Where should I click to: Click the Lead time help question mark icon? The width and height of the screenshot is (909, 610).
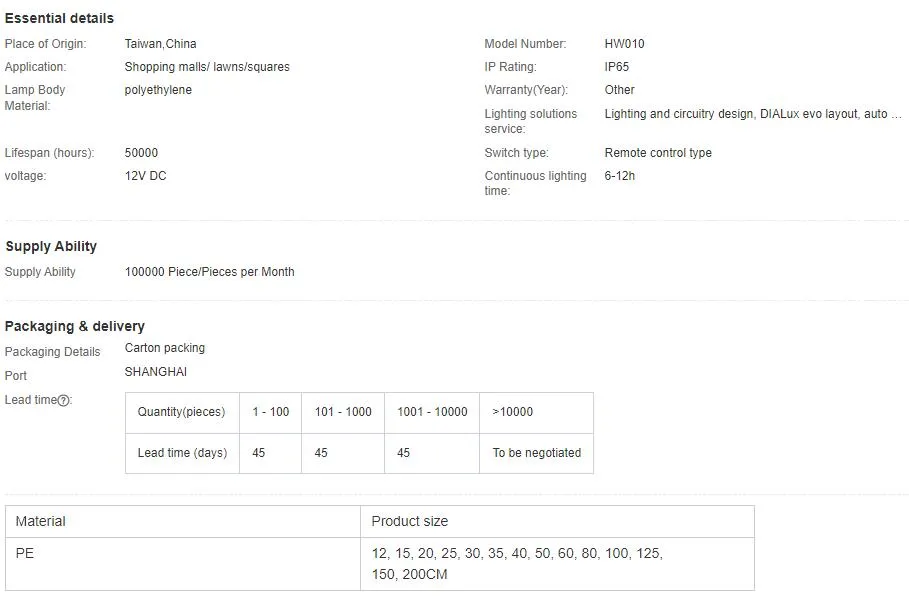click(x=64, y=401)
